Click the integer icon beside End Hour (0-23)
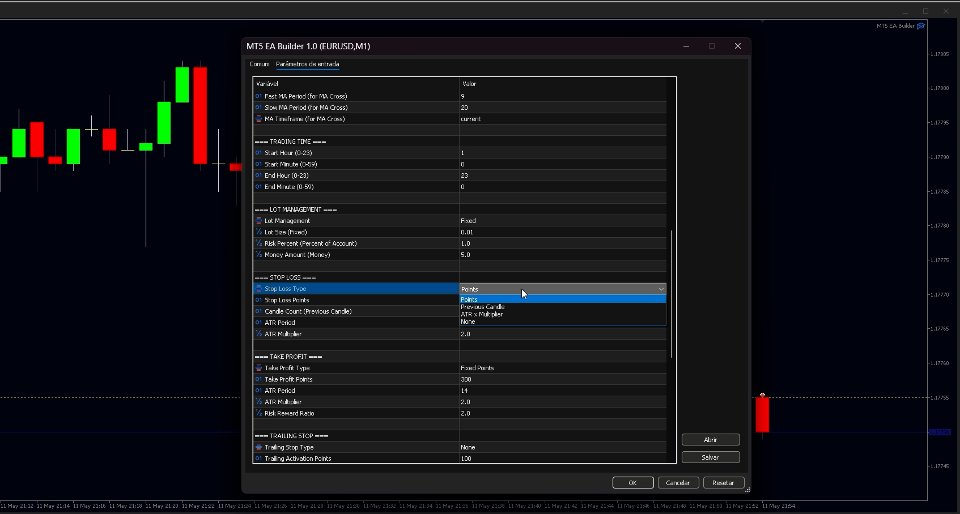 click(258, 176)
